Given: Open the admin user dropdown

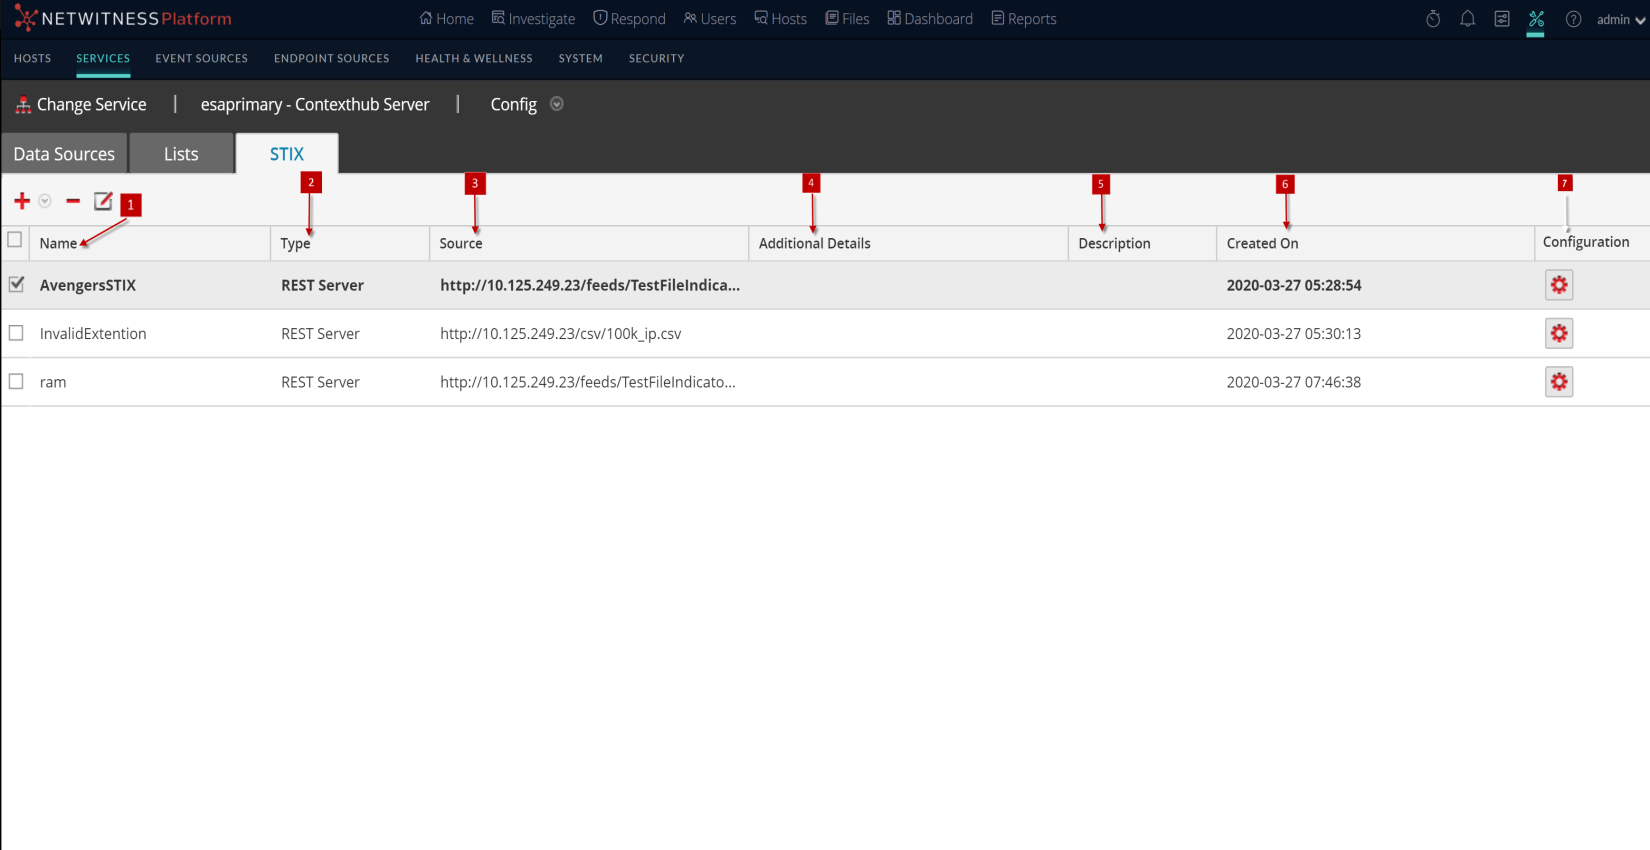Looking at the screenshot, I should click(x=1620, y=19).
